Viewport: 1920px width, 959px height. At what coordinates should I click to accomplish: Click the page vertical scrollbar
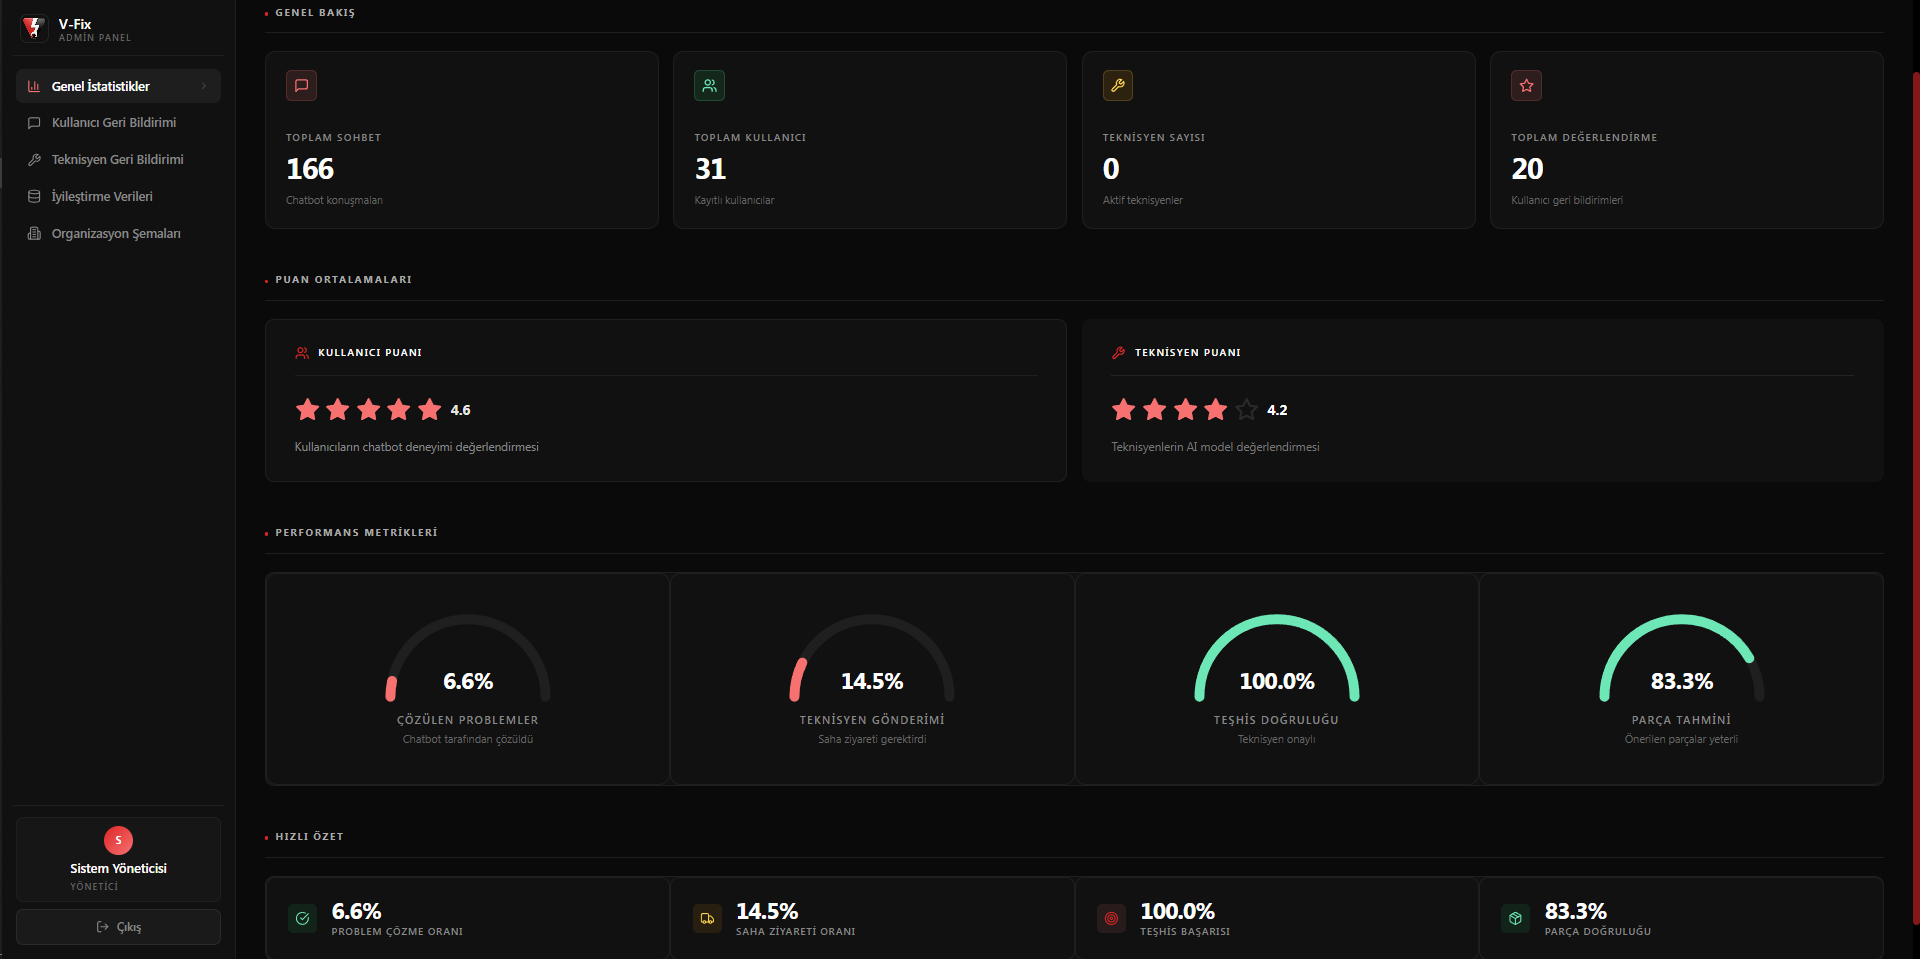[1916, 500]
